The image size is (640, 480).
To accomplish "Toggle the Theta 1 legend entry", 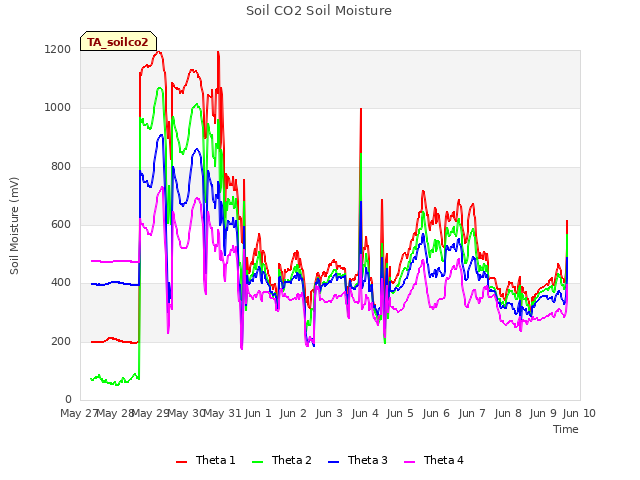I will point(206,460).
